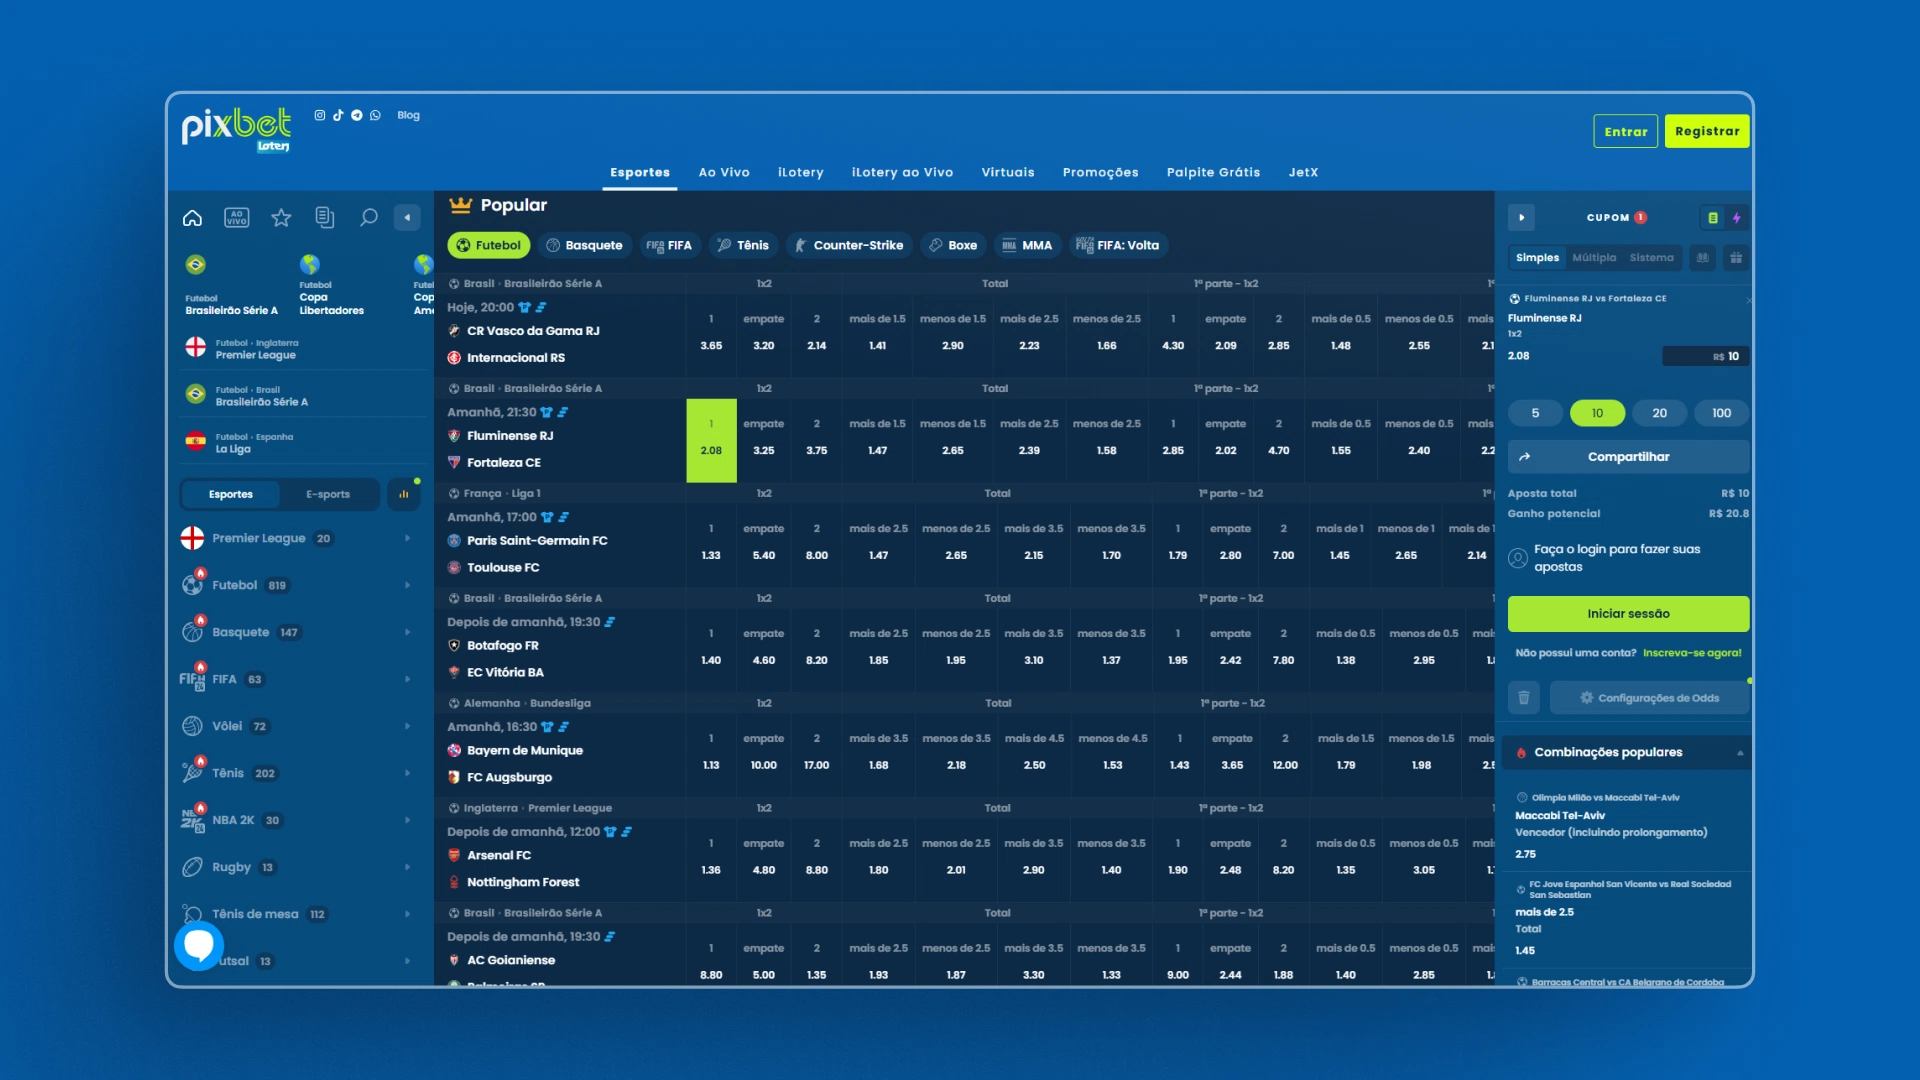Viewport: 1920px width, 1080px height.
Task: Click Iniciar sessão button
Action: click(1628, 614)
